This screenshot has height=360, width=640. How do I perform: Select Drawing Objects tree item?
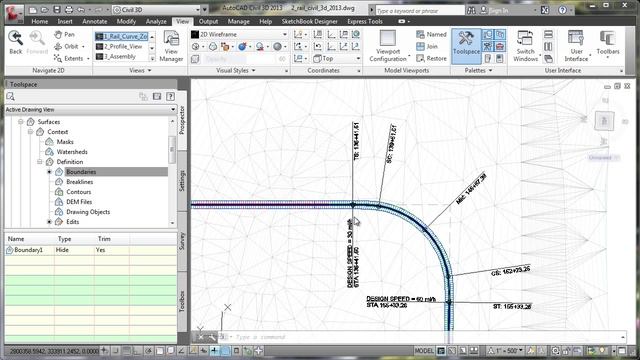click(88, 212)
